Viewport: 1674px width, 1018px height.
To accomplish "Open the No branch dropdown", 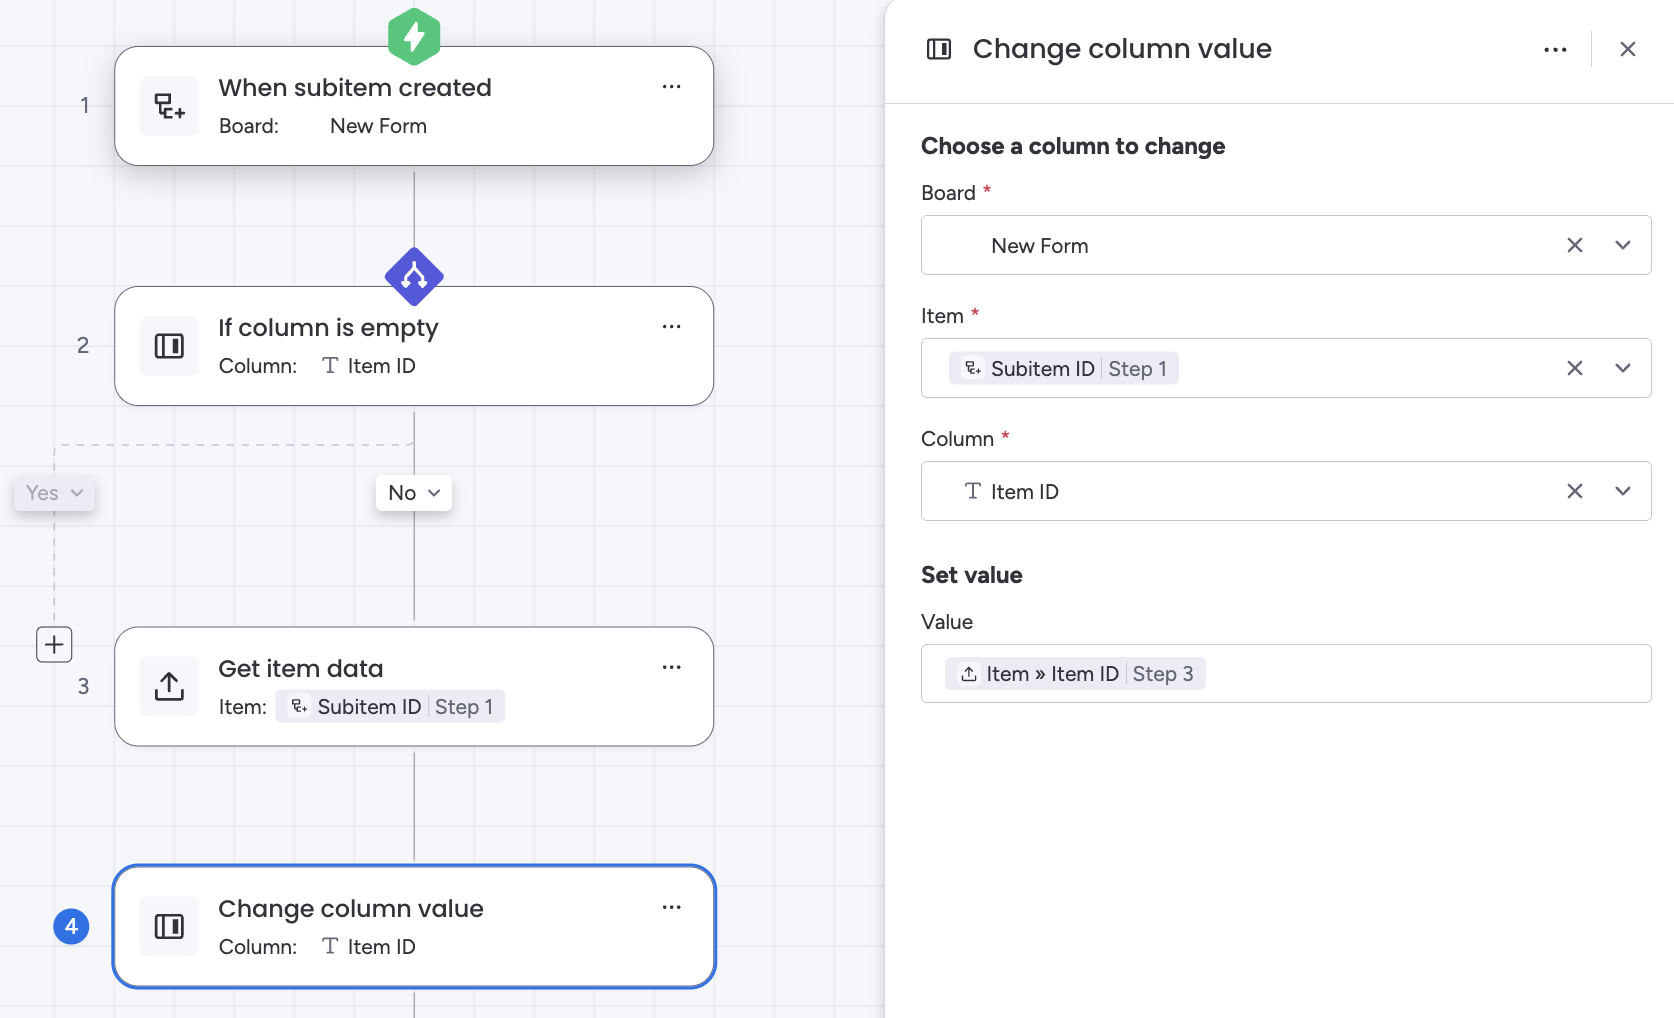I will pos(414,493).
